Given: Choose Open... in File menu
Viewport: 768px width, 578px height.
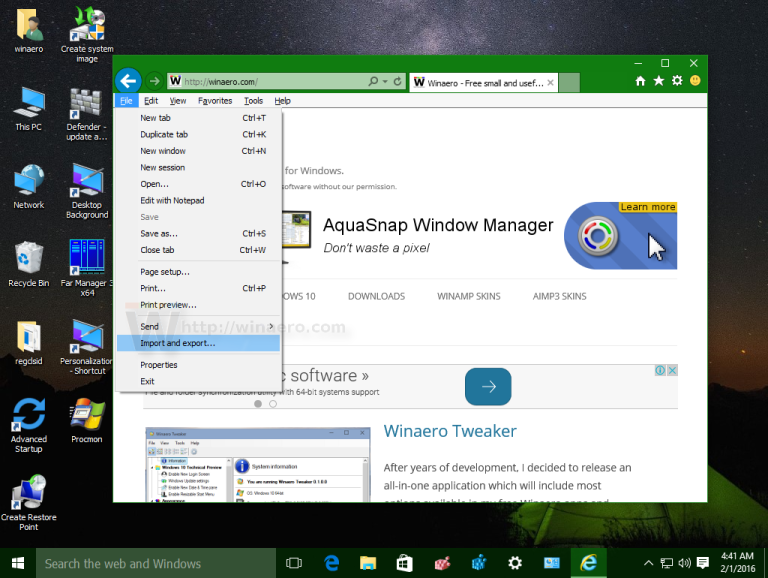Looking at the screenshot, I should 198,184.
